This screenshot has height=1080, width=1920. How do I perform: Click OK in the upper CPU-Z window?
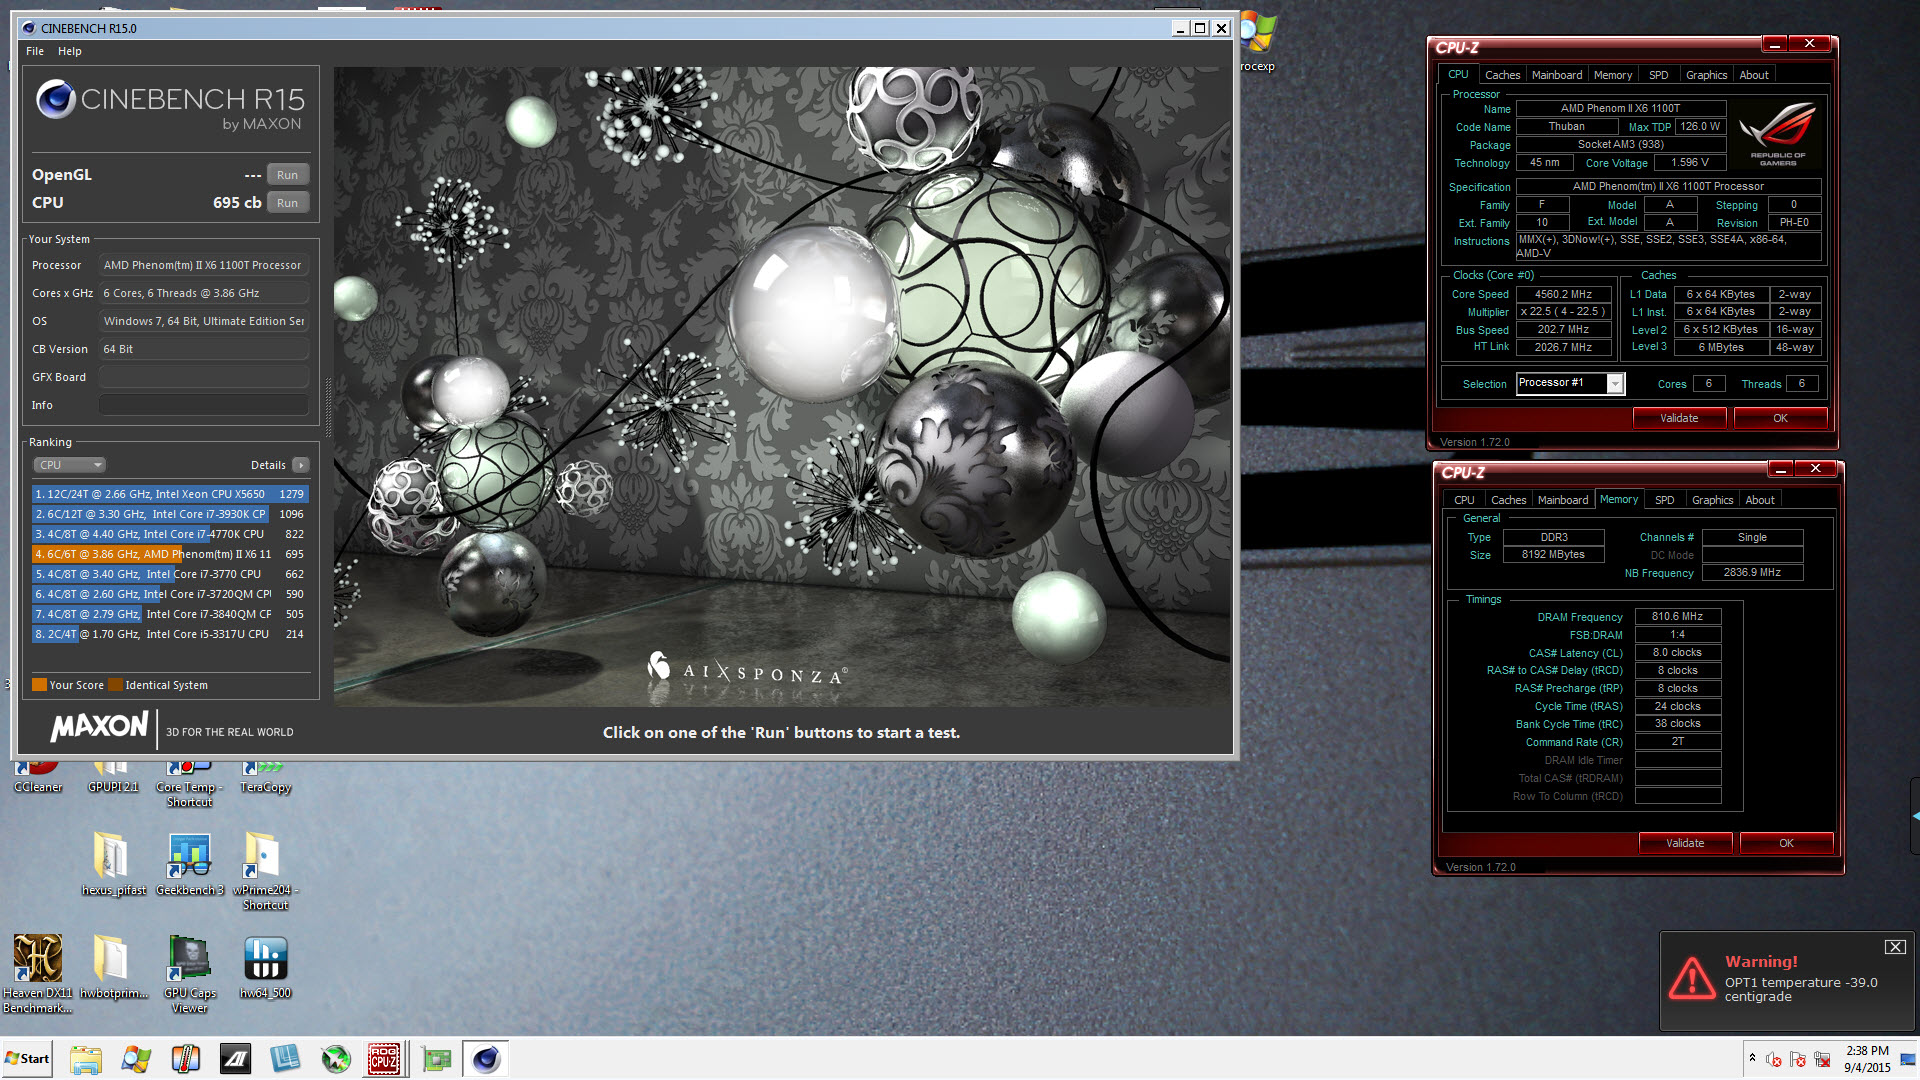1780,418
